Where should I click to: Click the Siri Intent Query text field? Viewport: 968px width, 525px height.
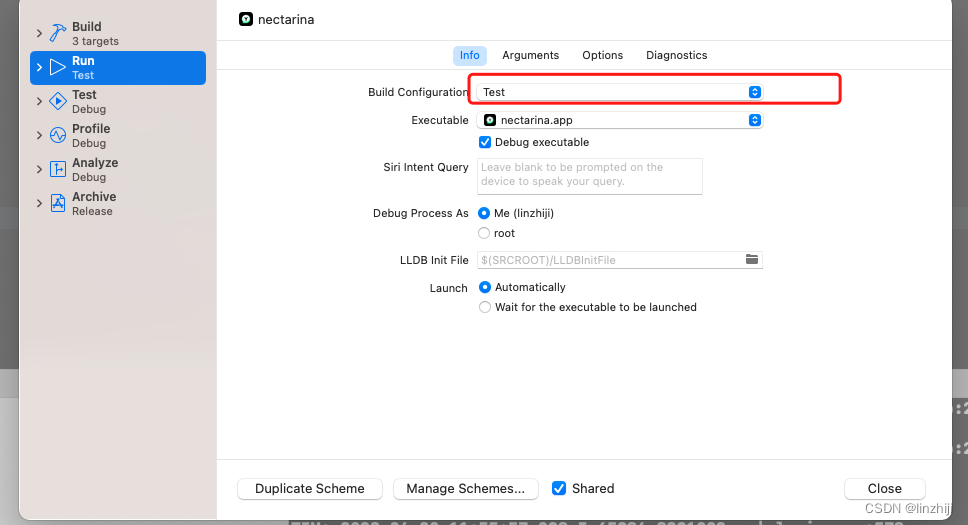pos(590,176)
